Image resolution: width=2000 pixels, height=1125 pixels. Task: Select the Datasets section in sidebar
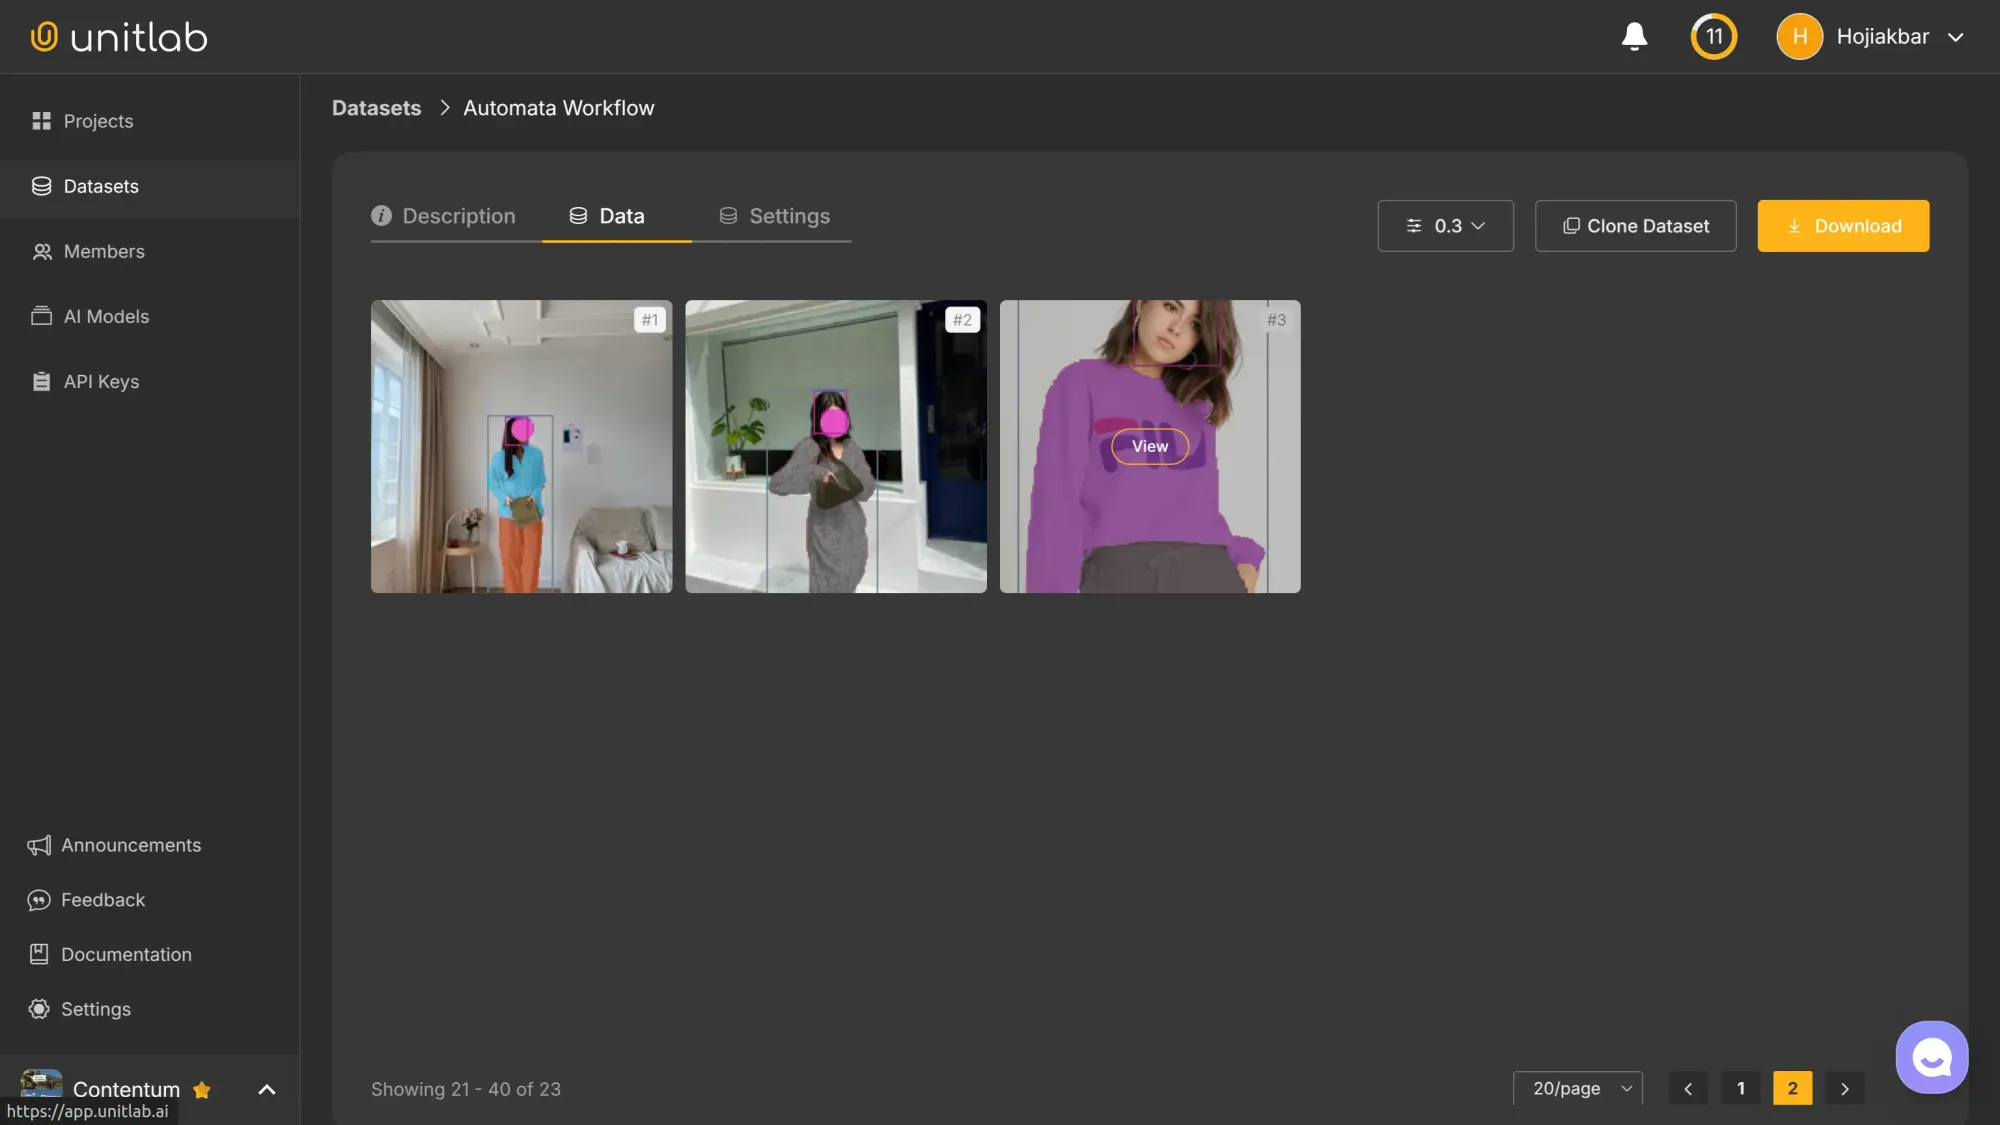(x=100, y=186)
